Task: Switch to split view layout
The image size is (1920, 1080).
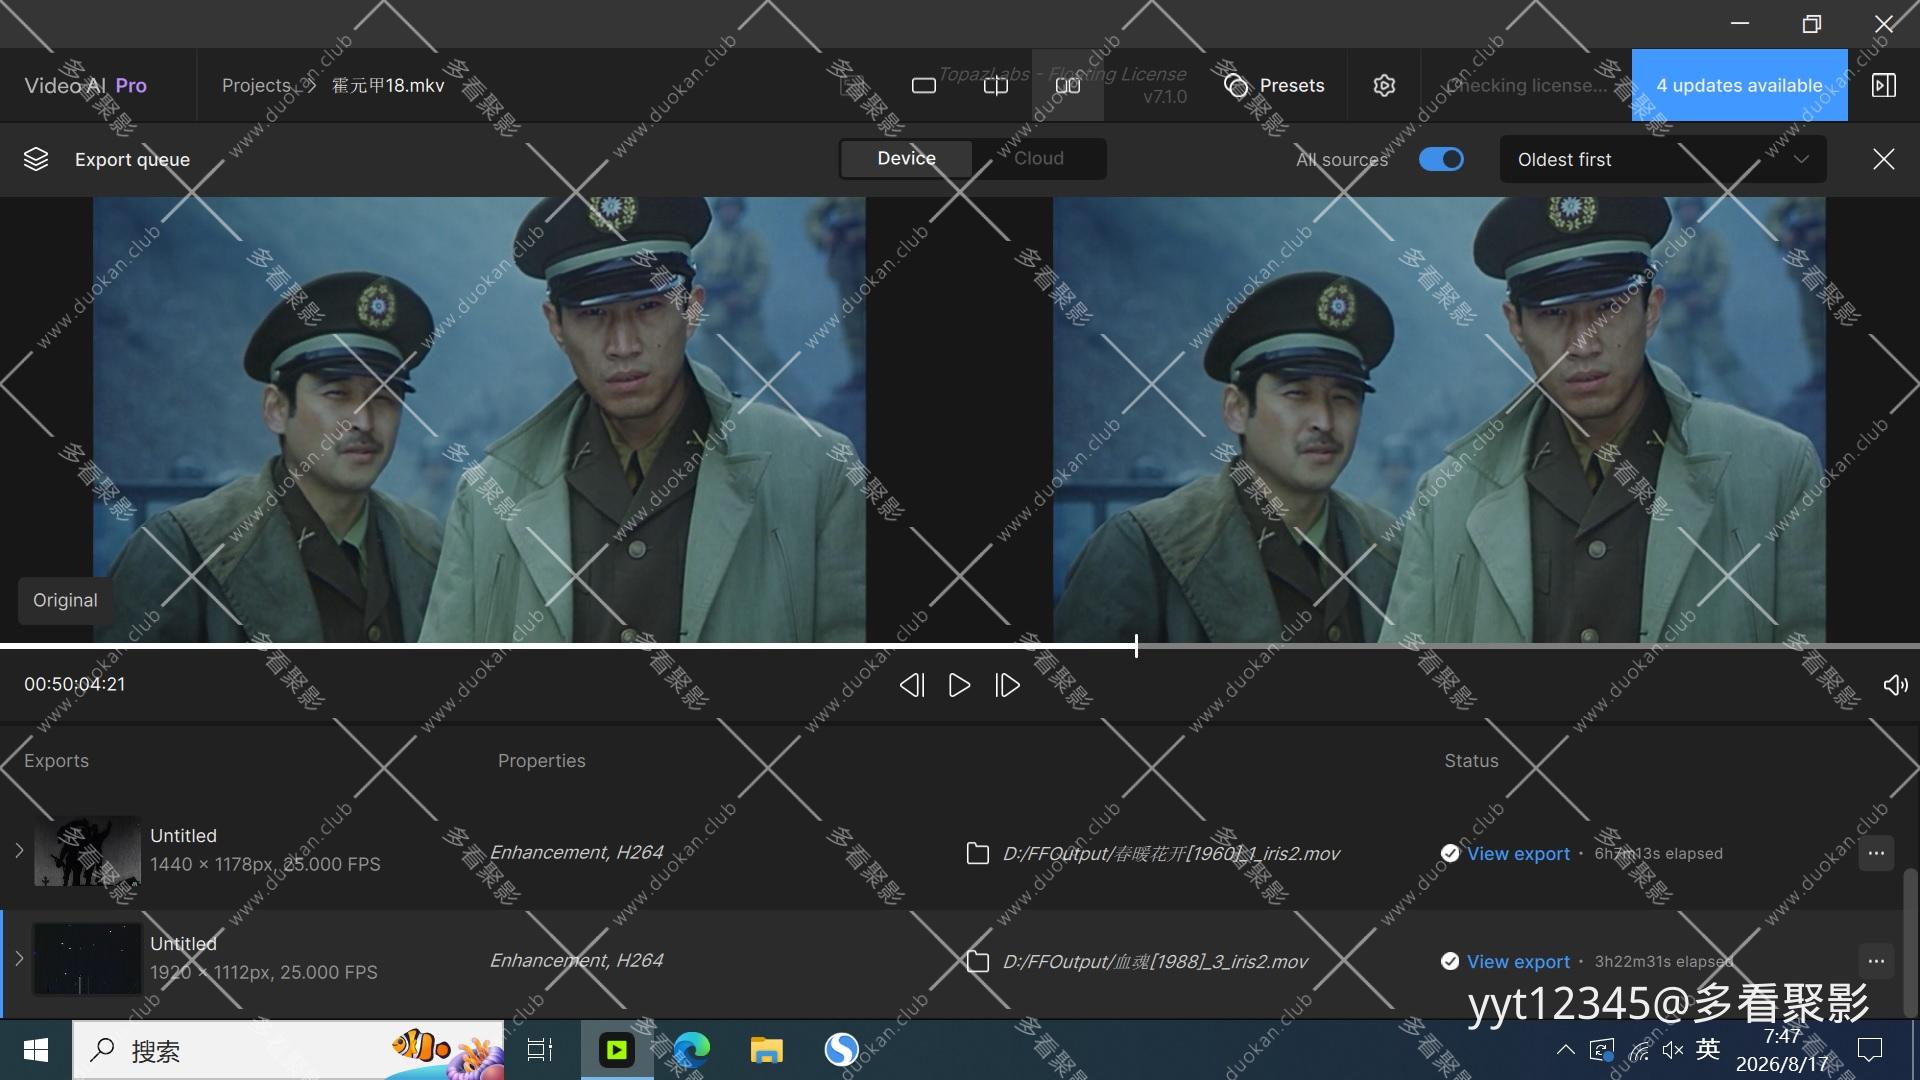Action: [996, 86]
